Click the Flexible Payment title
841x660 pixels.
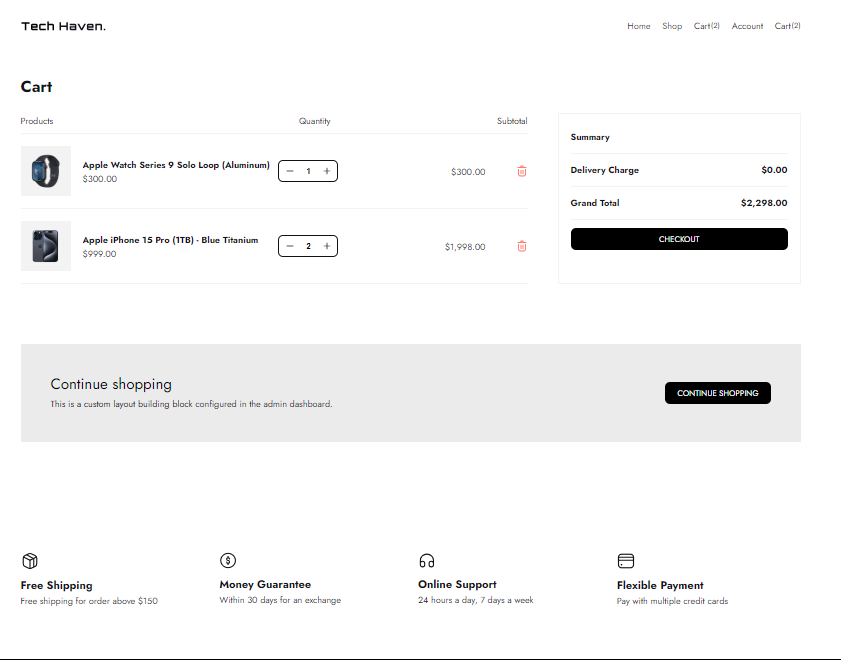(x=660, y=585)
